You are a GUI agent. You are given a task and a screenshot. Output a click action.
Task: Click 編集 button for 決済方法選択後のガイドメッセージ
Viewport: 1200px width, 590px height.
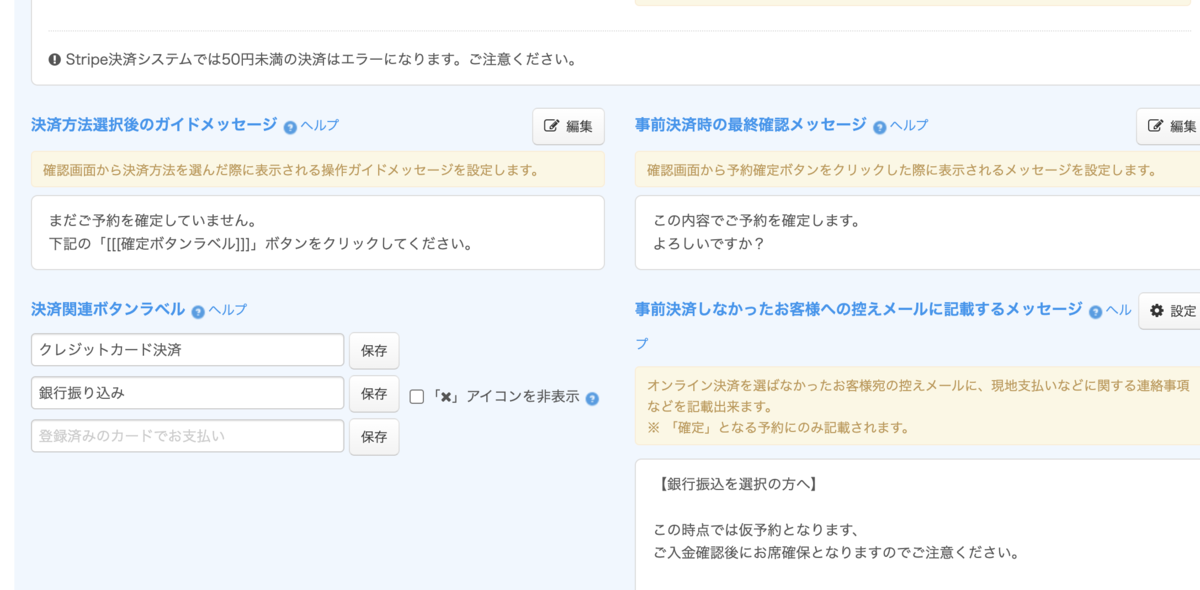point(568,126)
